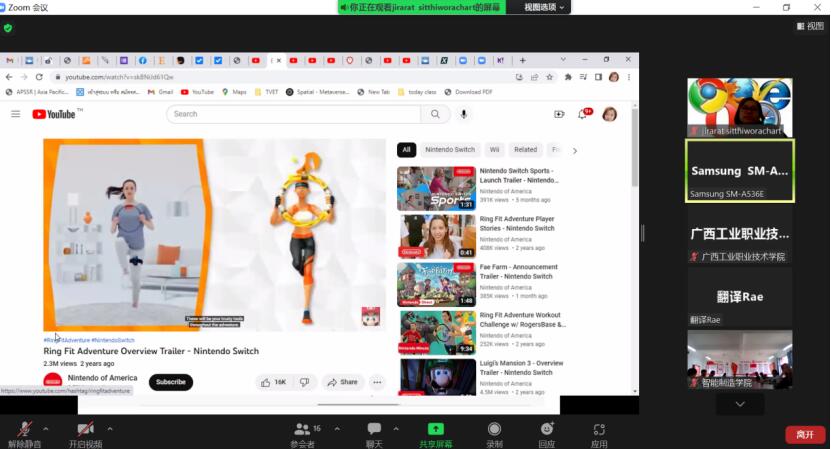Open the Chrome extensions puzzle icon
Screen dimensions: 831x449
[568, 77]
